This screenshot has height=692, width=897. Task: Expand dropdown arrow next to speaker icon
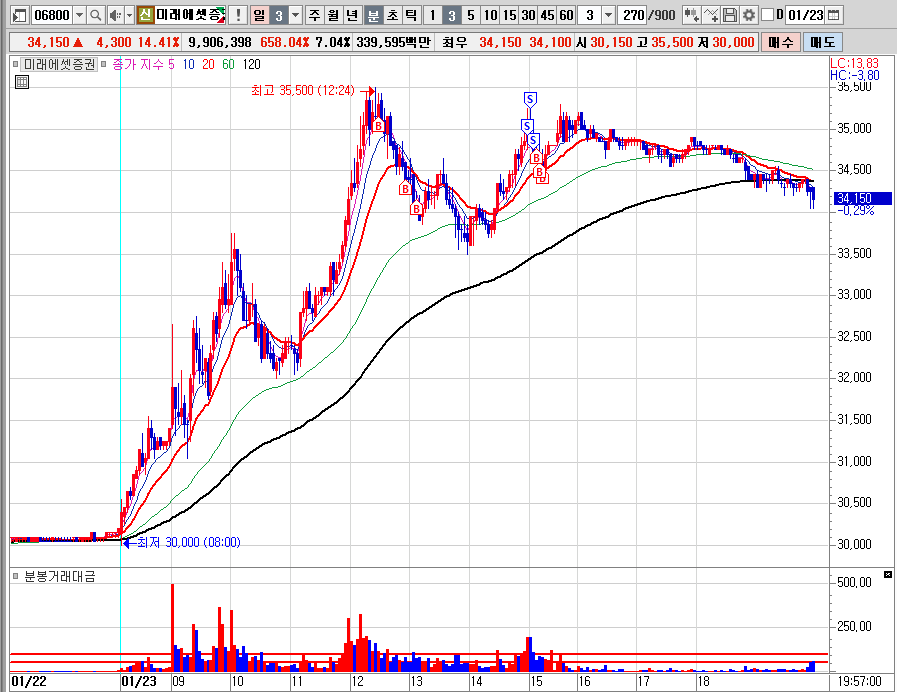[128, 15]
